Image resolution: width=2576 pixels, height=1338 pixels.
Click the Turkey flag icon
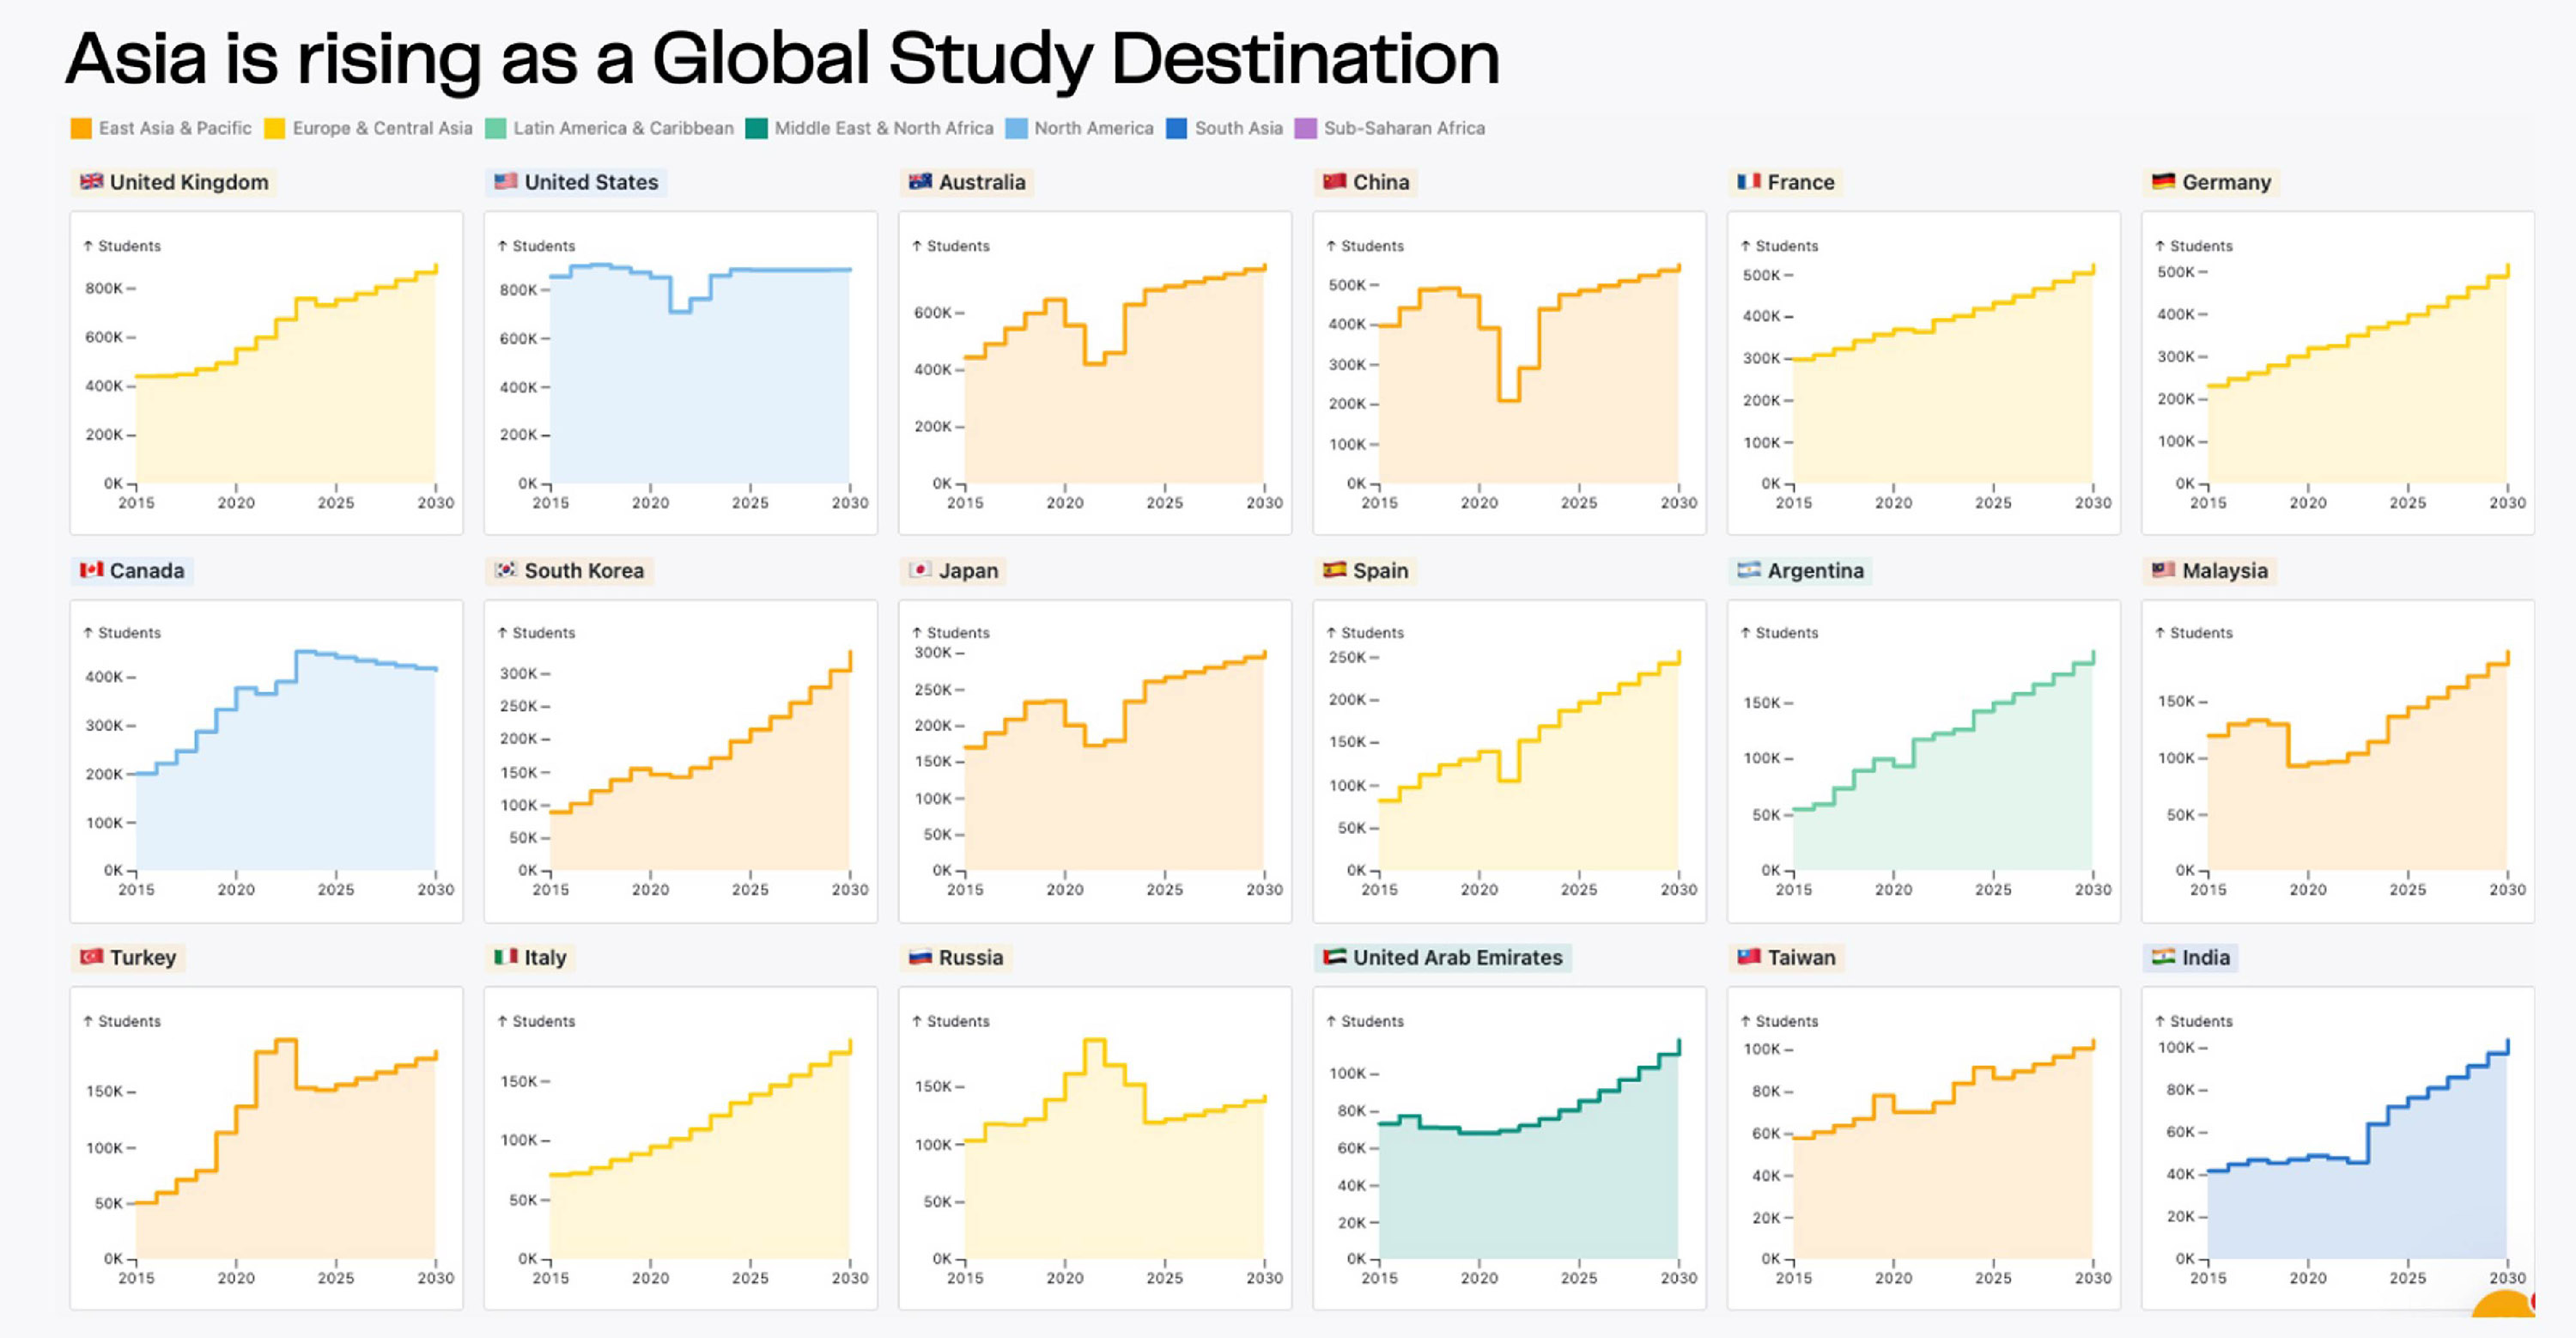coord(91,956)
